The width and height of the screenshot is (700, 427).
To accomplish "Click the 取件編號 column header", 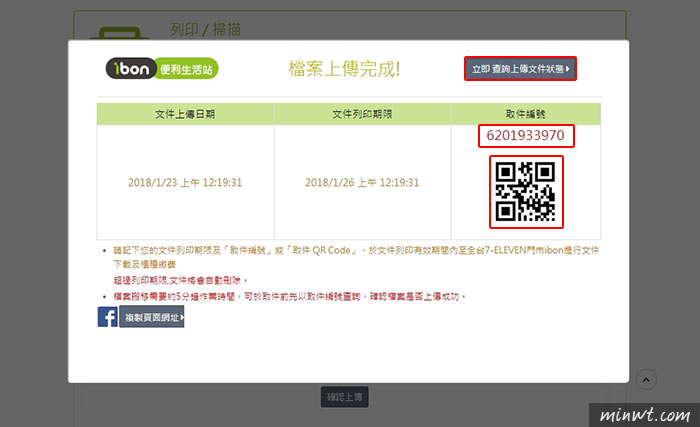I will [x=525, y=114].
